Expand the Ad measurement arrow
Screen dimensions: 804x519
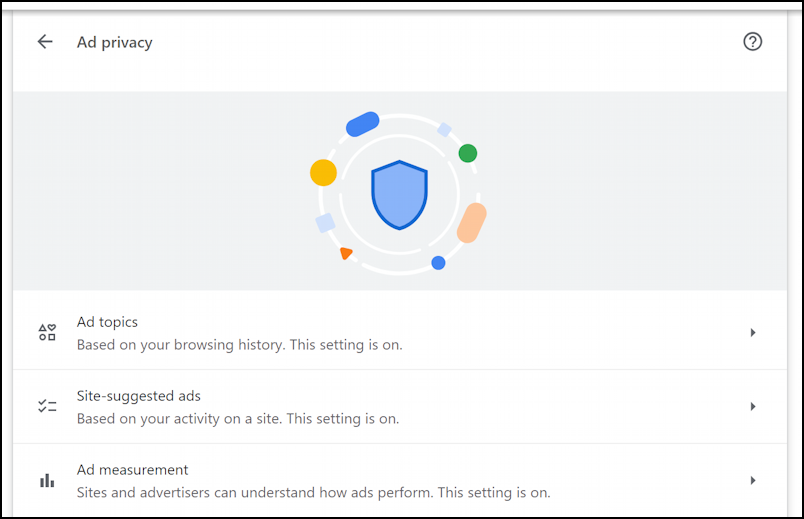(752, 481)
